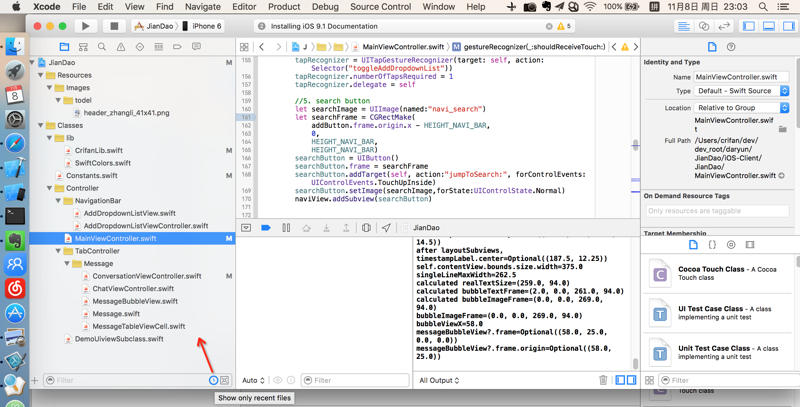Open the Source Control menu
Image resolution: width=800 pixels, height=407 pixels.
[x=380, y=7]
